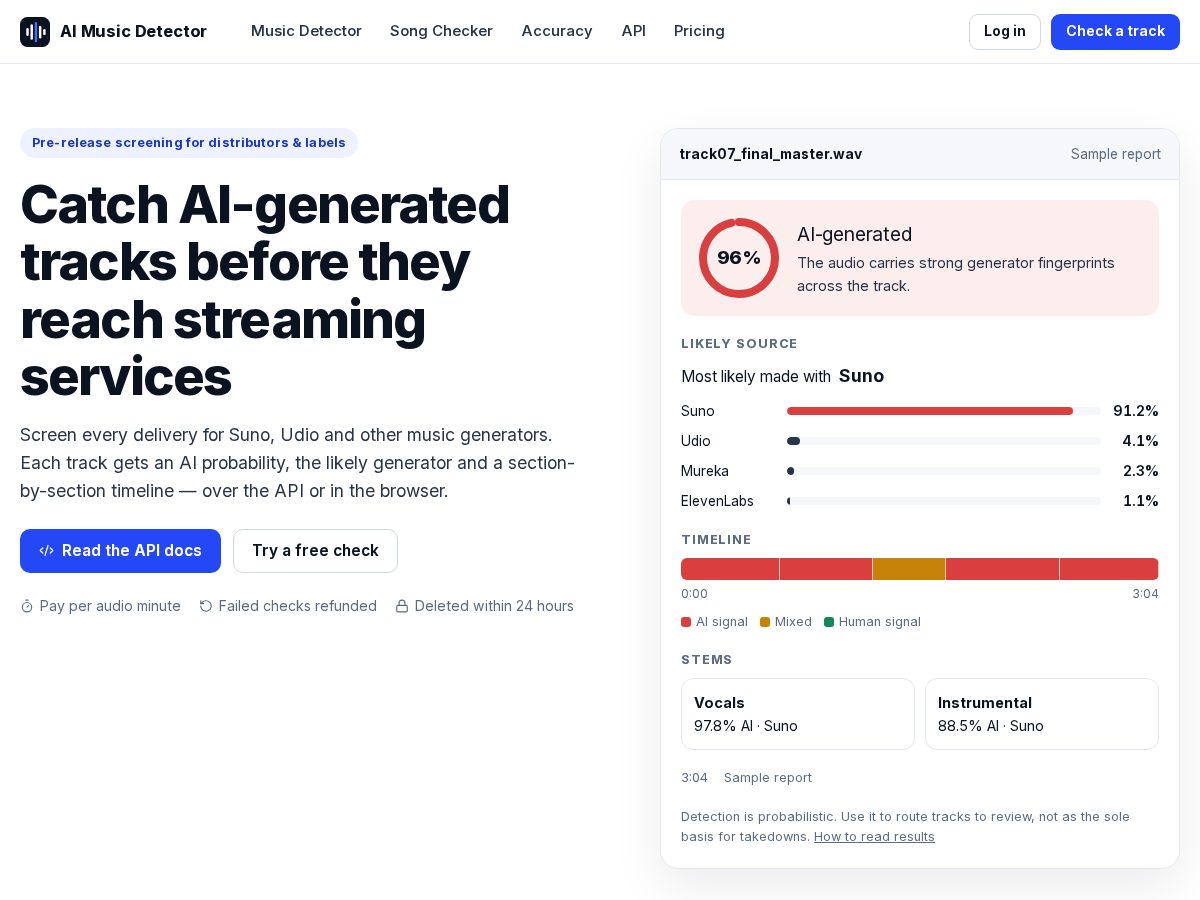Click Try a free check button
This screenshot has height=900, width=1200.
coord(315,551)
